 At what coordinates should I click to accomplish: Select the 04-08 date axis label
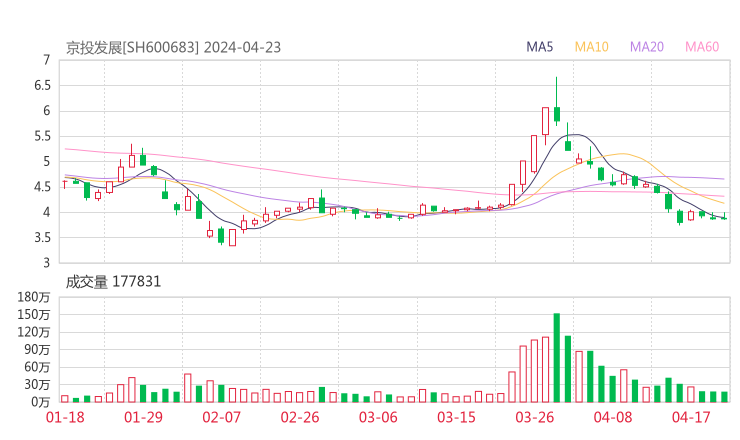click(x=613, y=417)
